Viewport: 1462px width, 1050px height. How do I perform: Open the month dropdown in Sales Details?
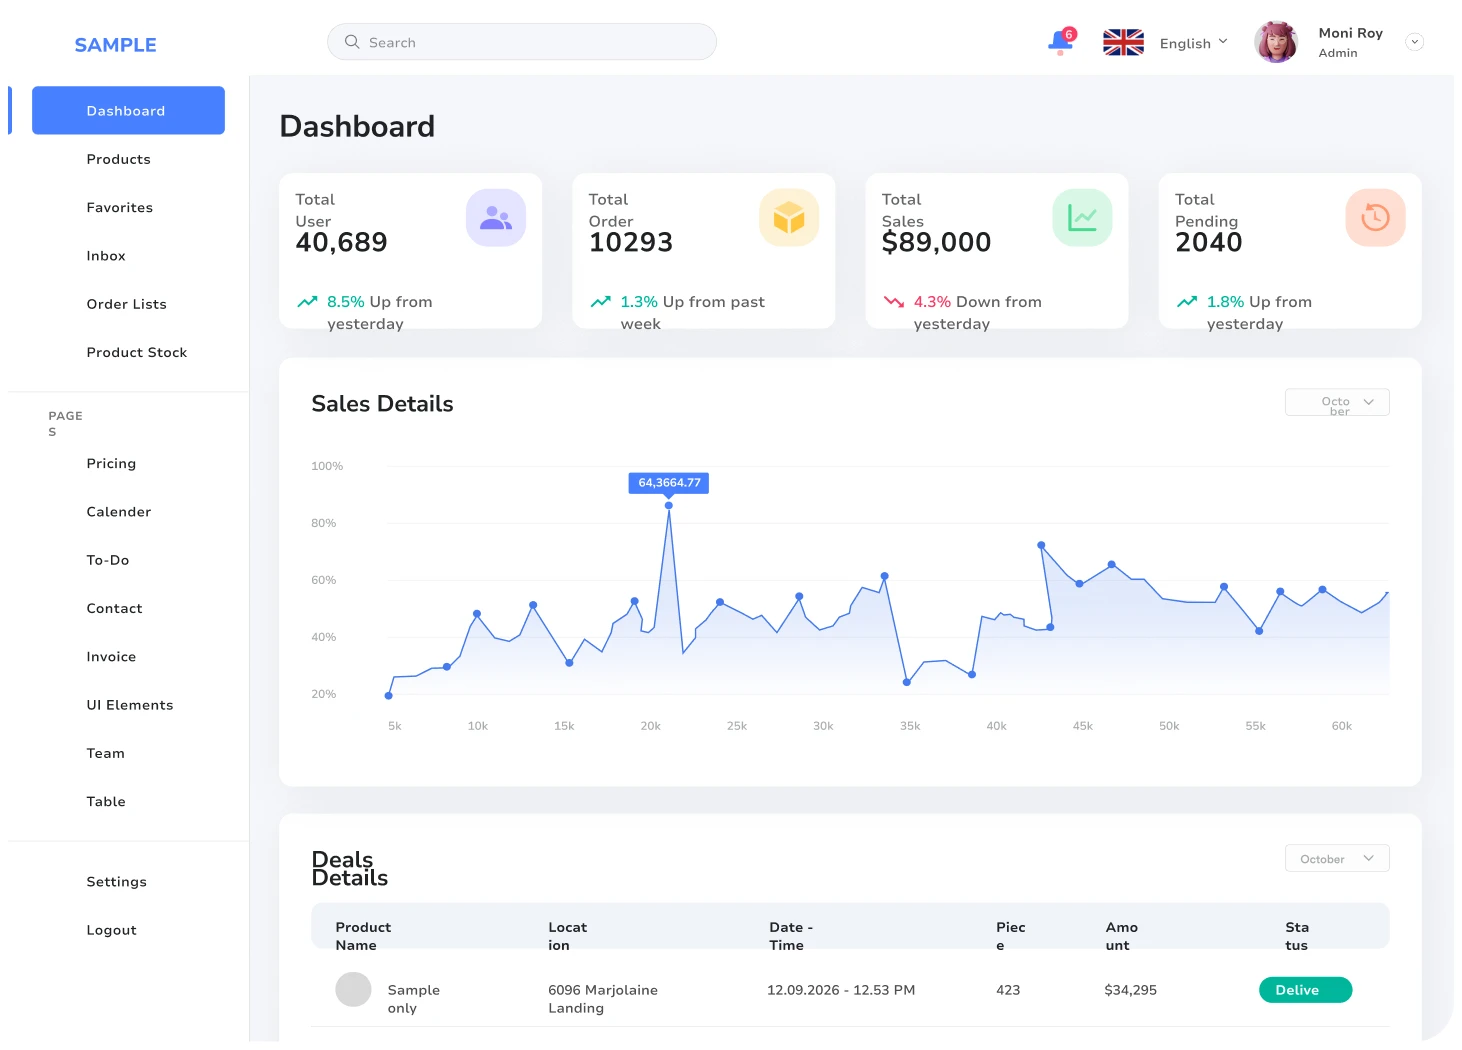pos(1337,402)
